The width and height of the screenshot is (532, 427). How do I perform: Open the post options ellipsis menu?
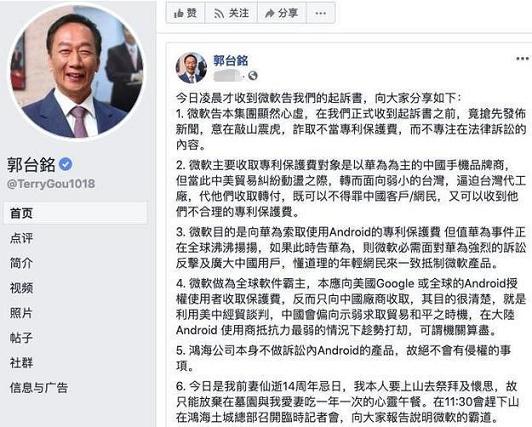click(522, 59)
